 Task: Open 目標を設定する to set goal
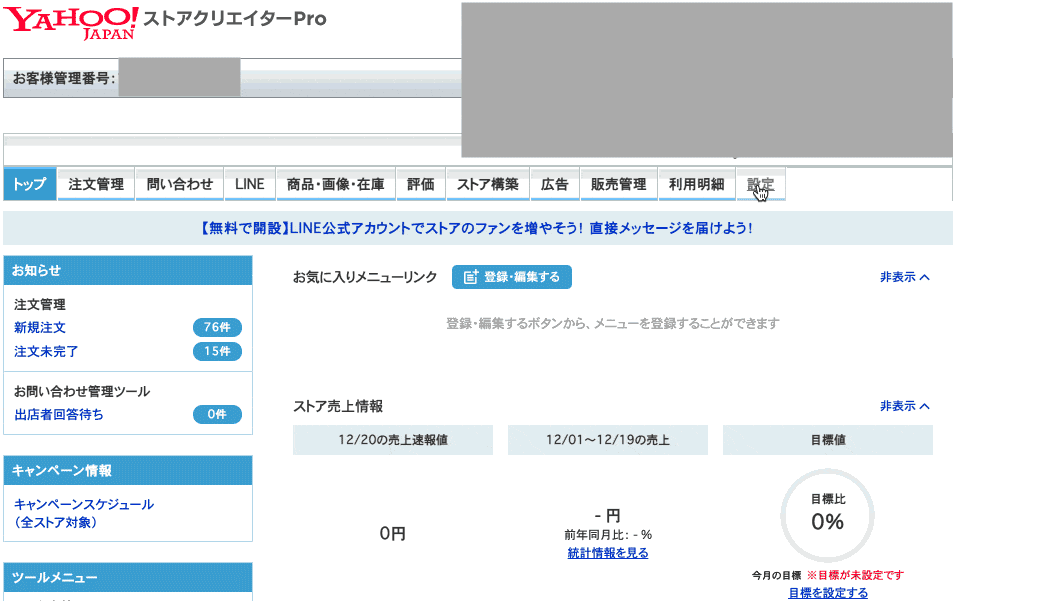830,593
